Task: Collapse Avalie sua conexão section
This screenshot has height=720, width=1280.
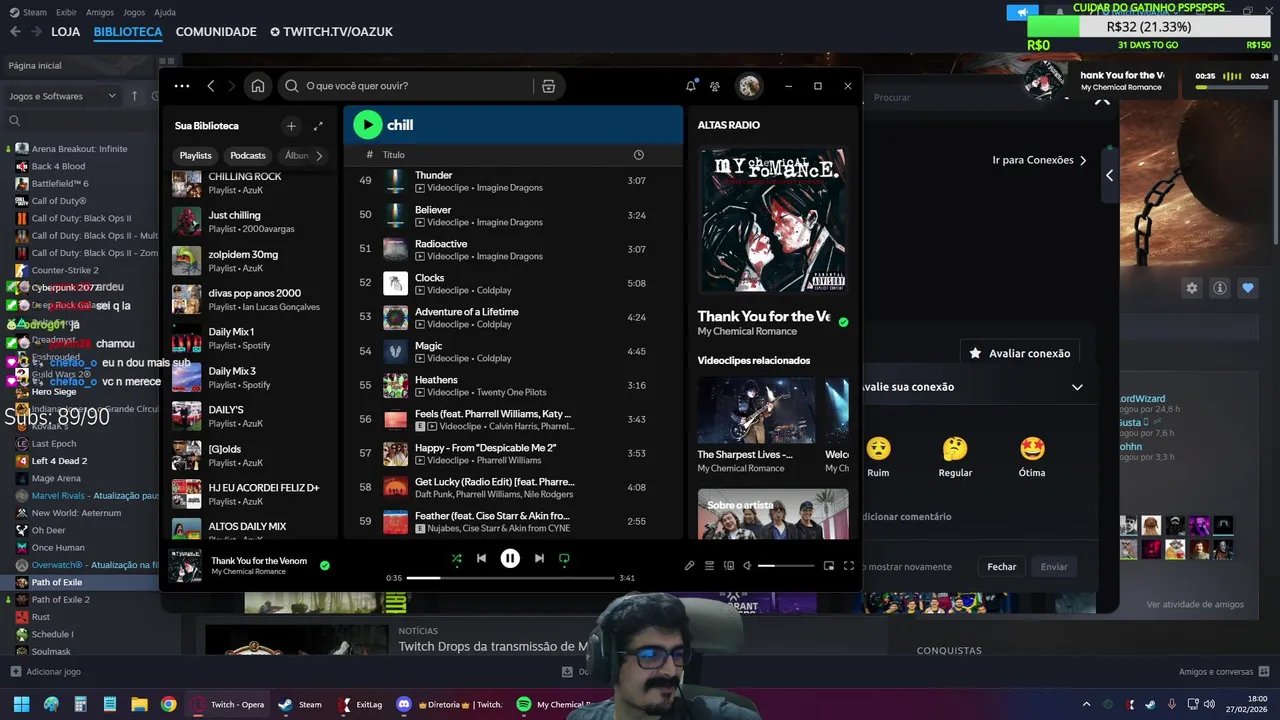Action: [1077, 387]
